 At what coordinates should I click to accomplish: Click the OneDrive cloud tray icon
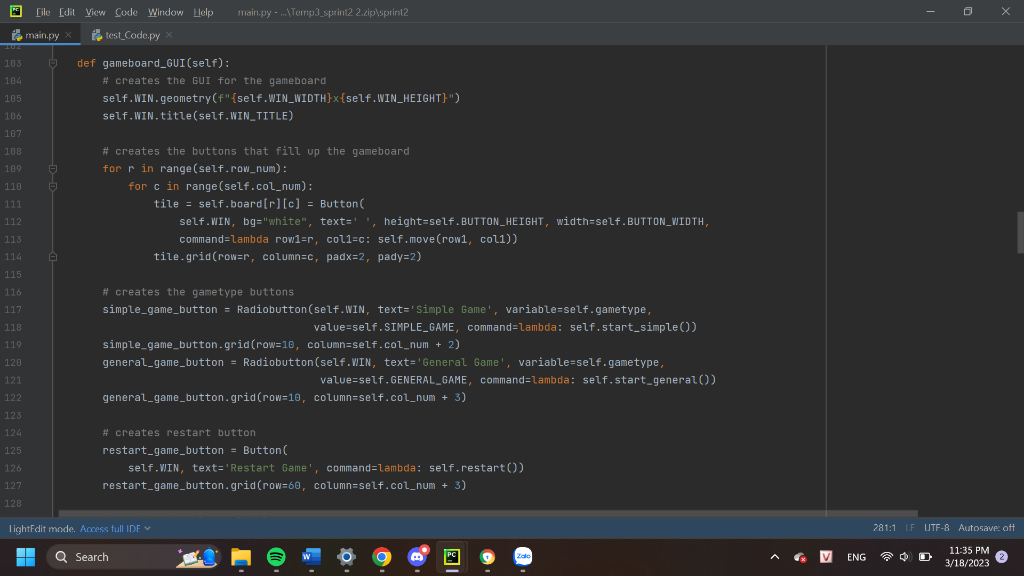pyautogui.click(x=800, y=557)
